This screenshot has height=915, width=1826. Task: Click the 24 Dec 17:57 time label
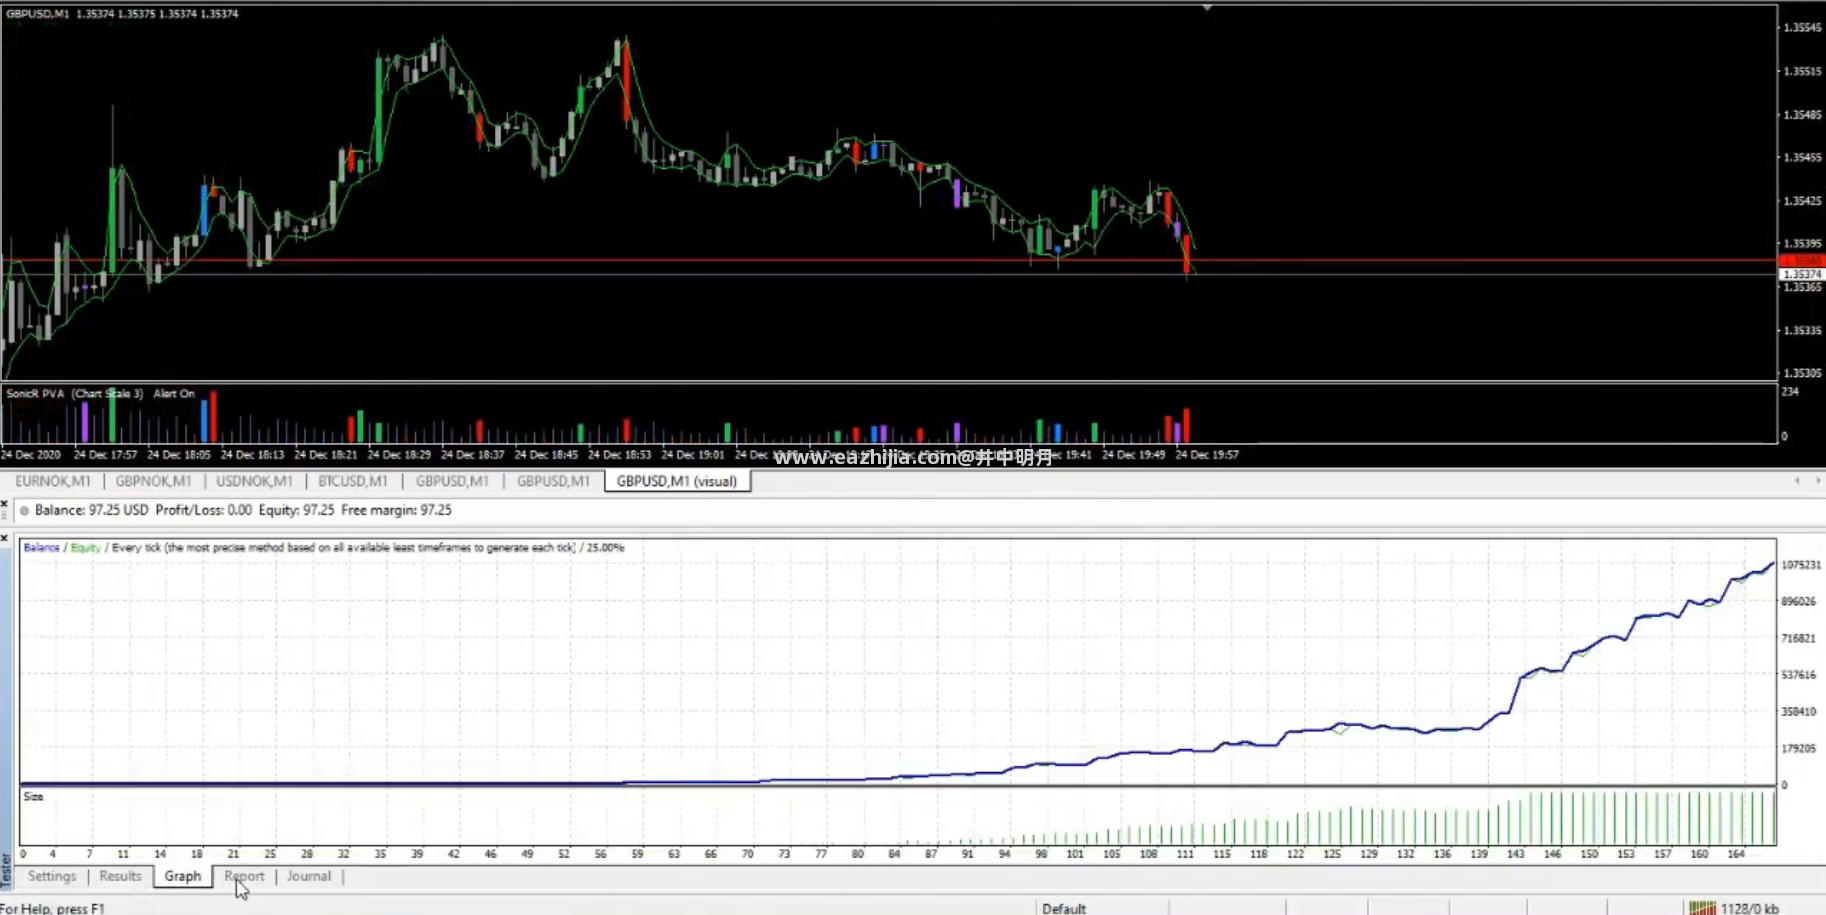[x=105, y=455]
